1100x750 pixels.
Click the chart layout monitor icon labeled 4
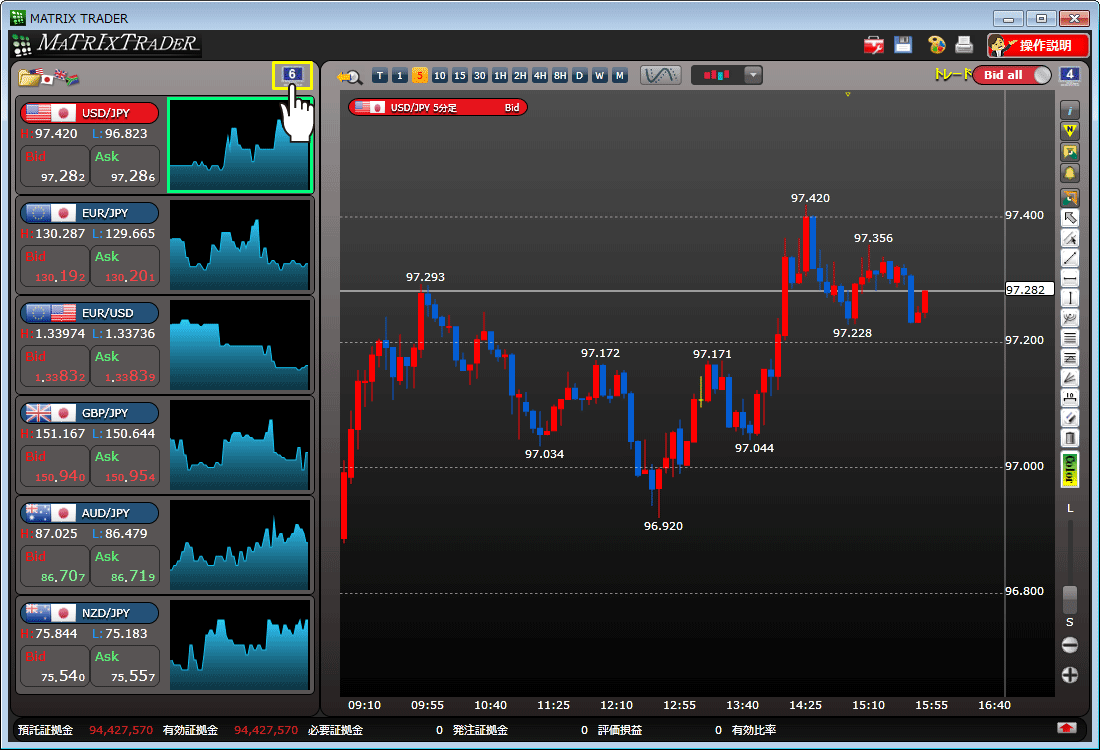[1069, 75]
